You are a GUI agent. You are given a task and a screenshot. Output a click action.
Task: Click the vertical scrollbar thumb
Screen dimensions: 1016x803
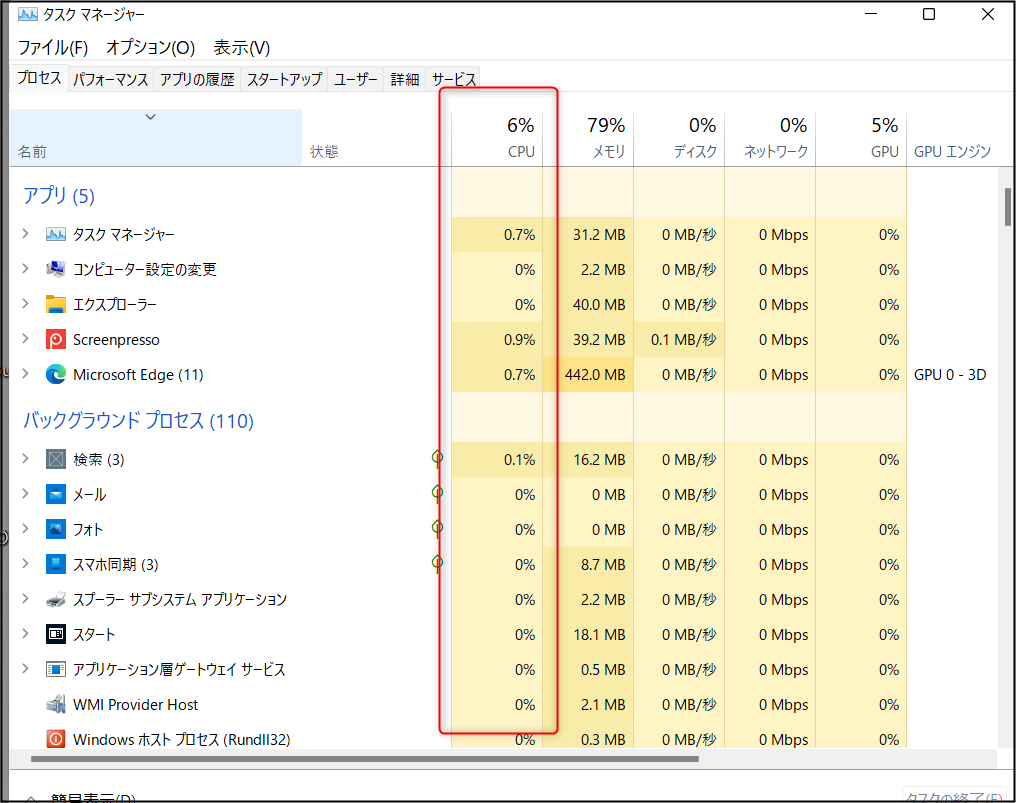point(1008,207)
